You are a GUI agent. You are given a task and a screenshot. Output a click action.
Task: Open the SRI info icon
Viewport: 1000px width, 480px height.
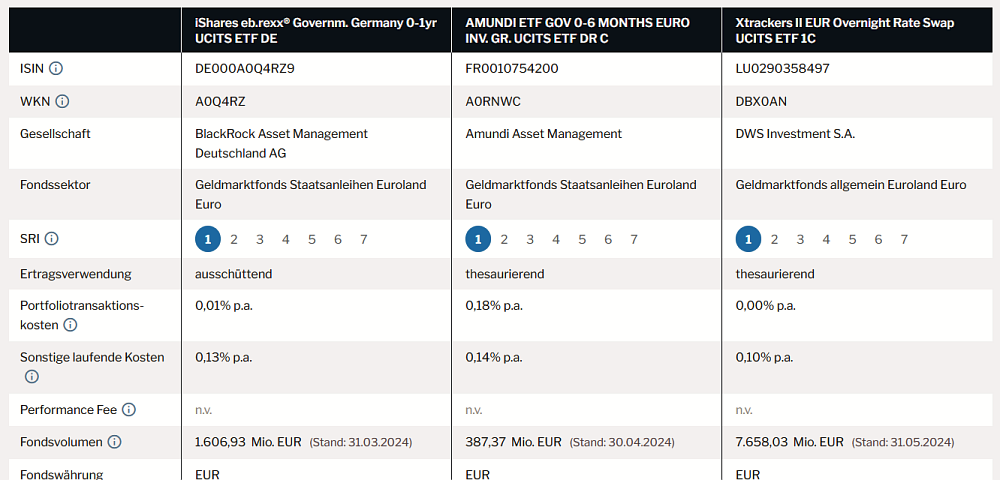[x=52, y=239]
